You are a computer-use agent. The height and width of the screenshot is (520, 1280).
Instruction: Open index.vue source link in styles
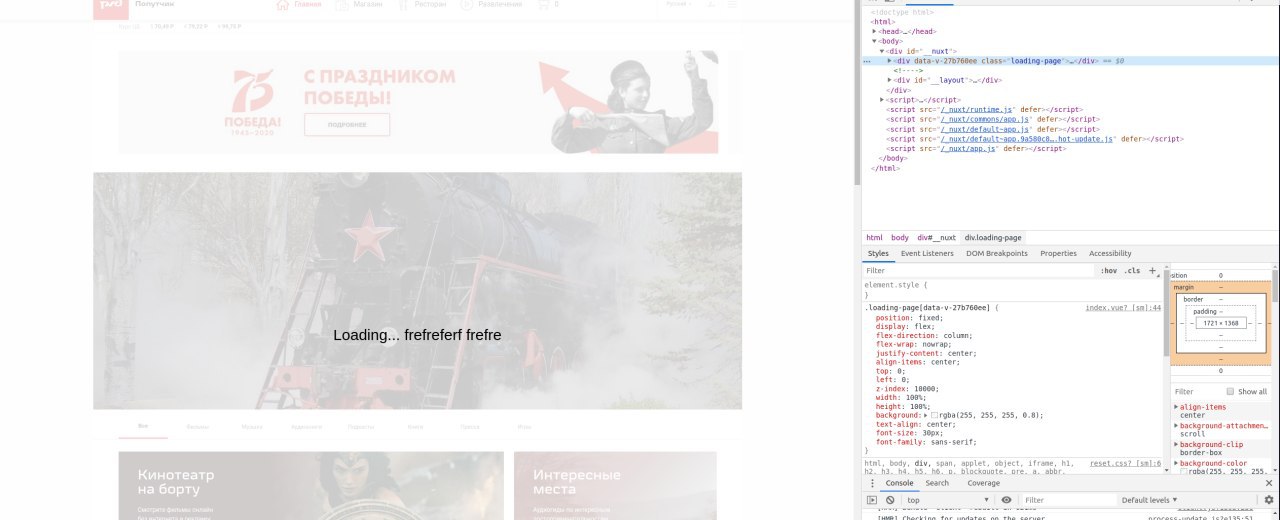click(1123, 308)
